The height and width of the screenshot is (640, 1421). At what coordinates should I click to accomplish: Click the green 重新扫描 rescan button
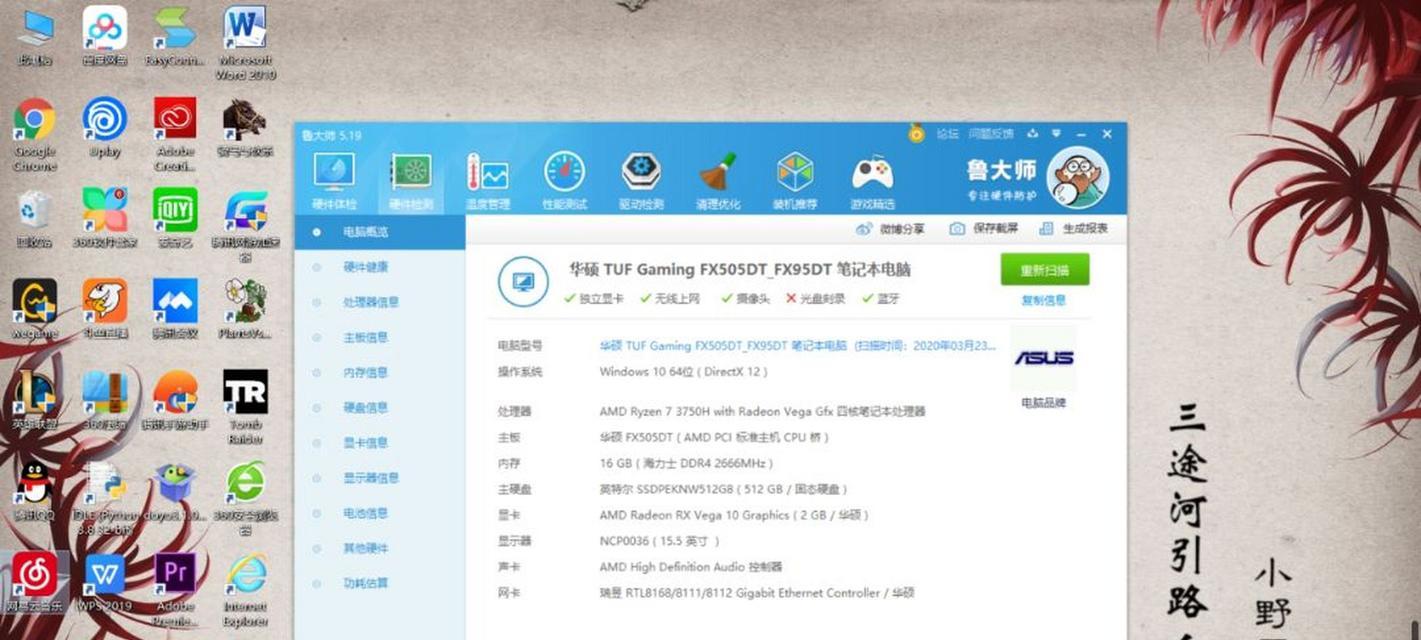coord(1044,270)
